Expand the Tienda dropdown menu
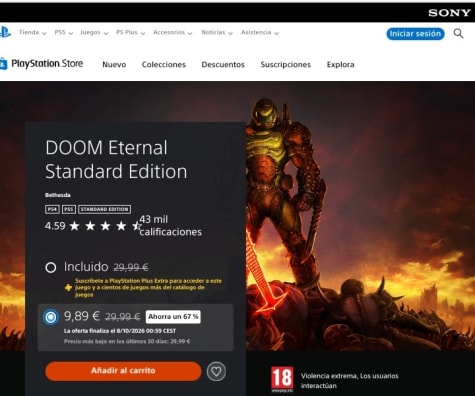This screenshot has width=475, height=396. tap(33, 32)
